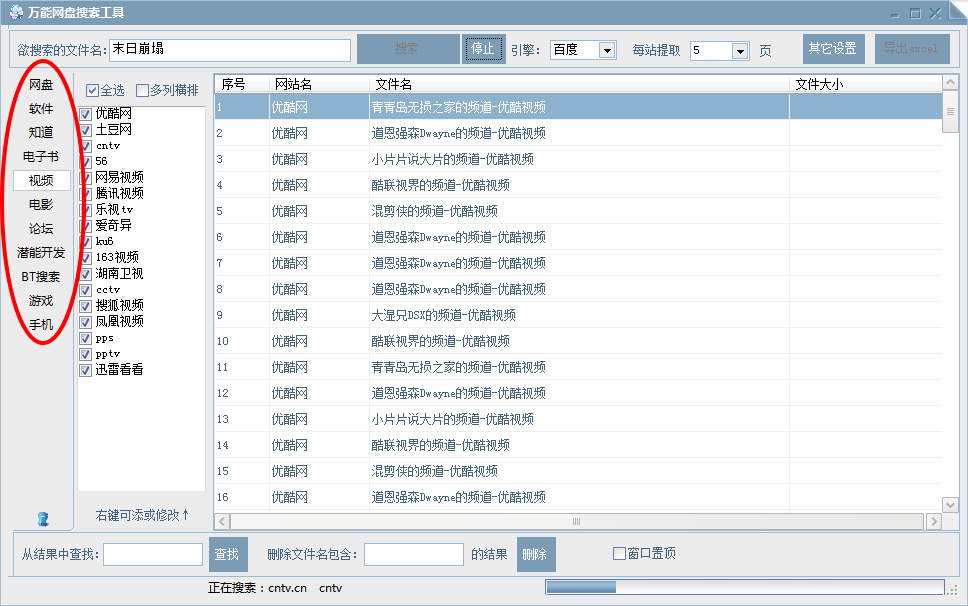Select row 1 青青岛无损之家的频道
This screenshot has height=606, width=968.
578,107
